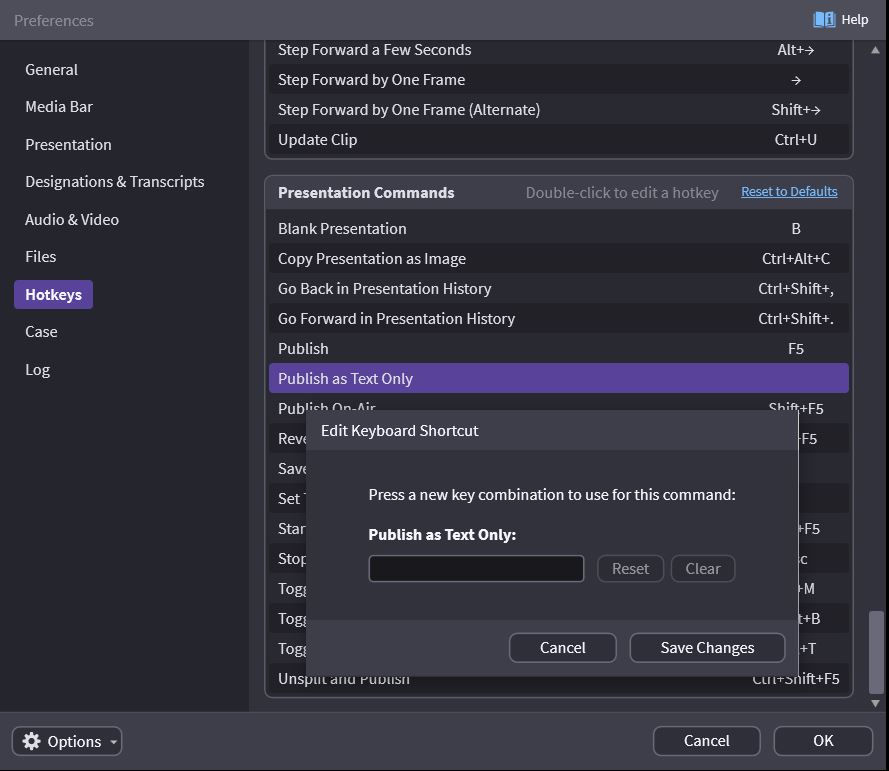Switch to Media Bar preferences
Viewport: 889px width, 771px height.
59,107
